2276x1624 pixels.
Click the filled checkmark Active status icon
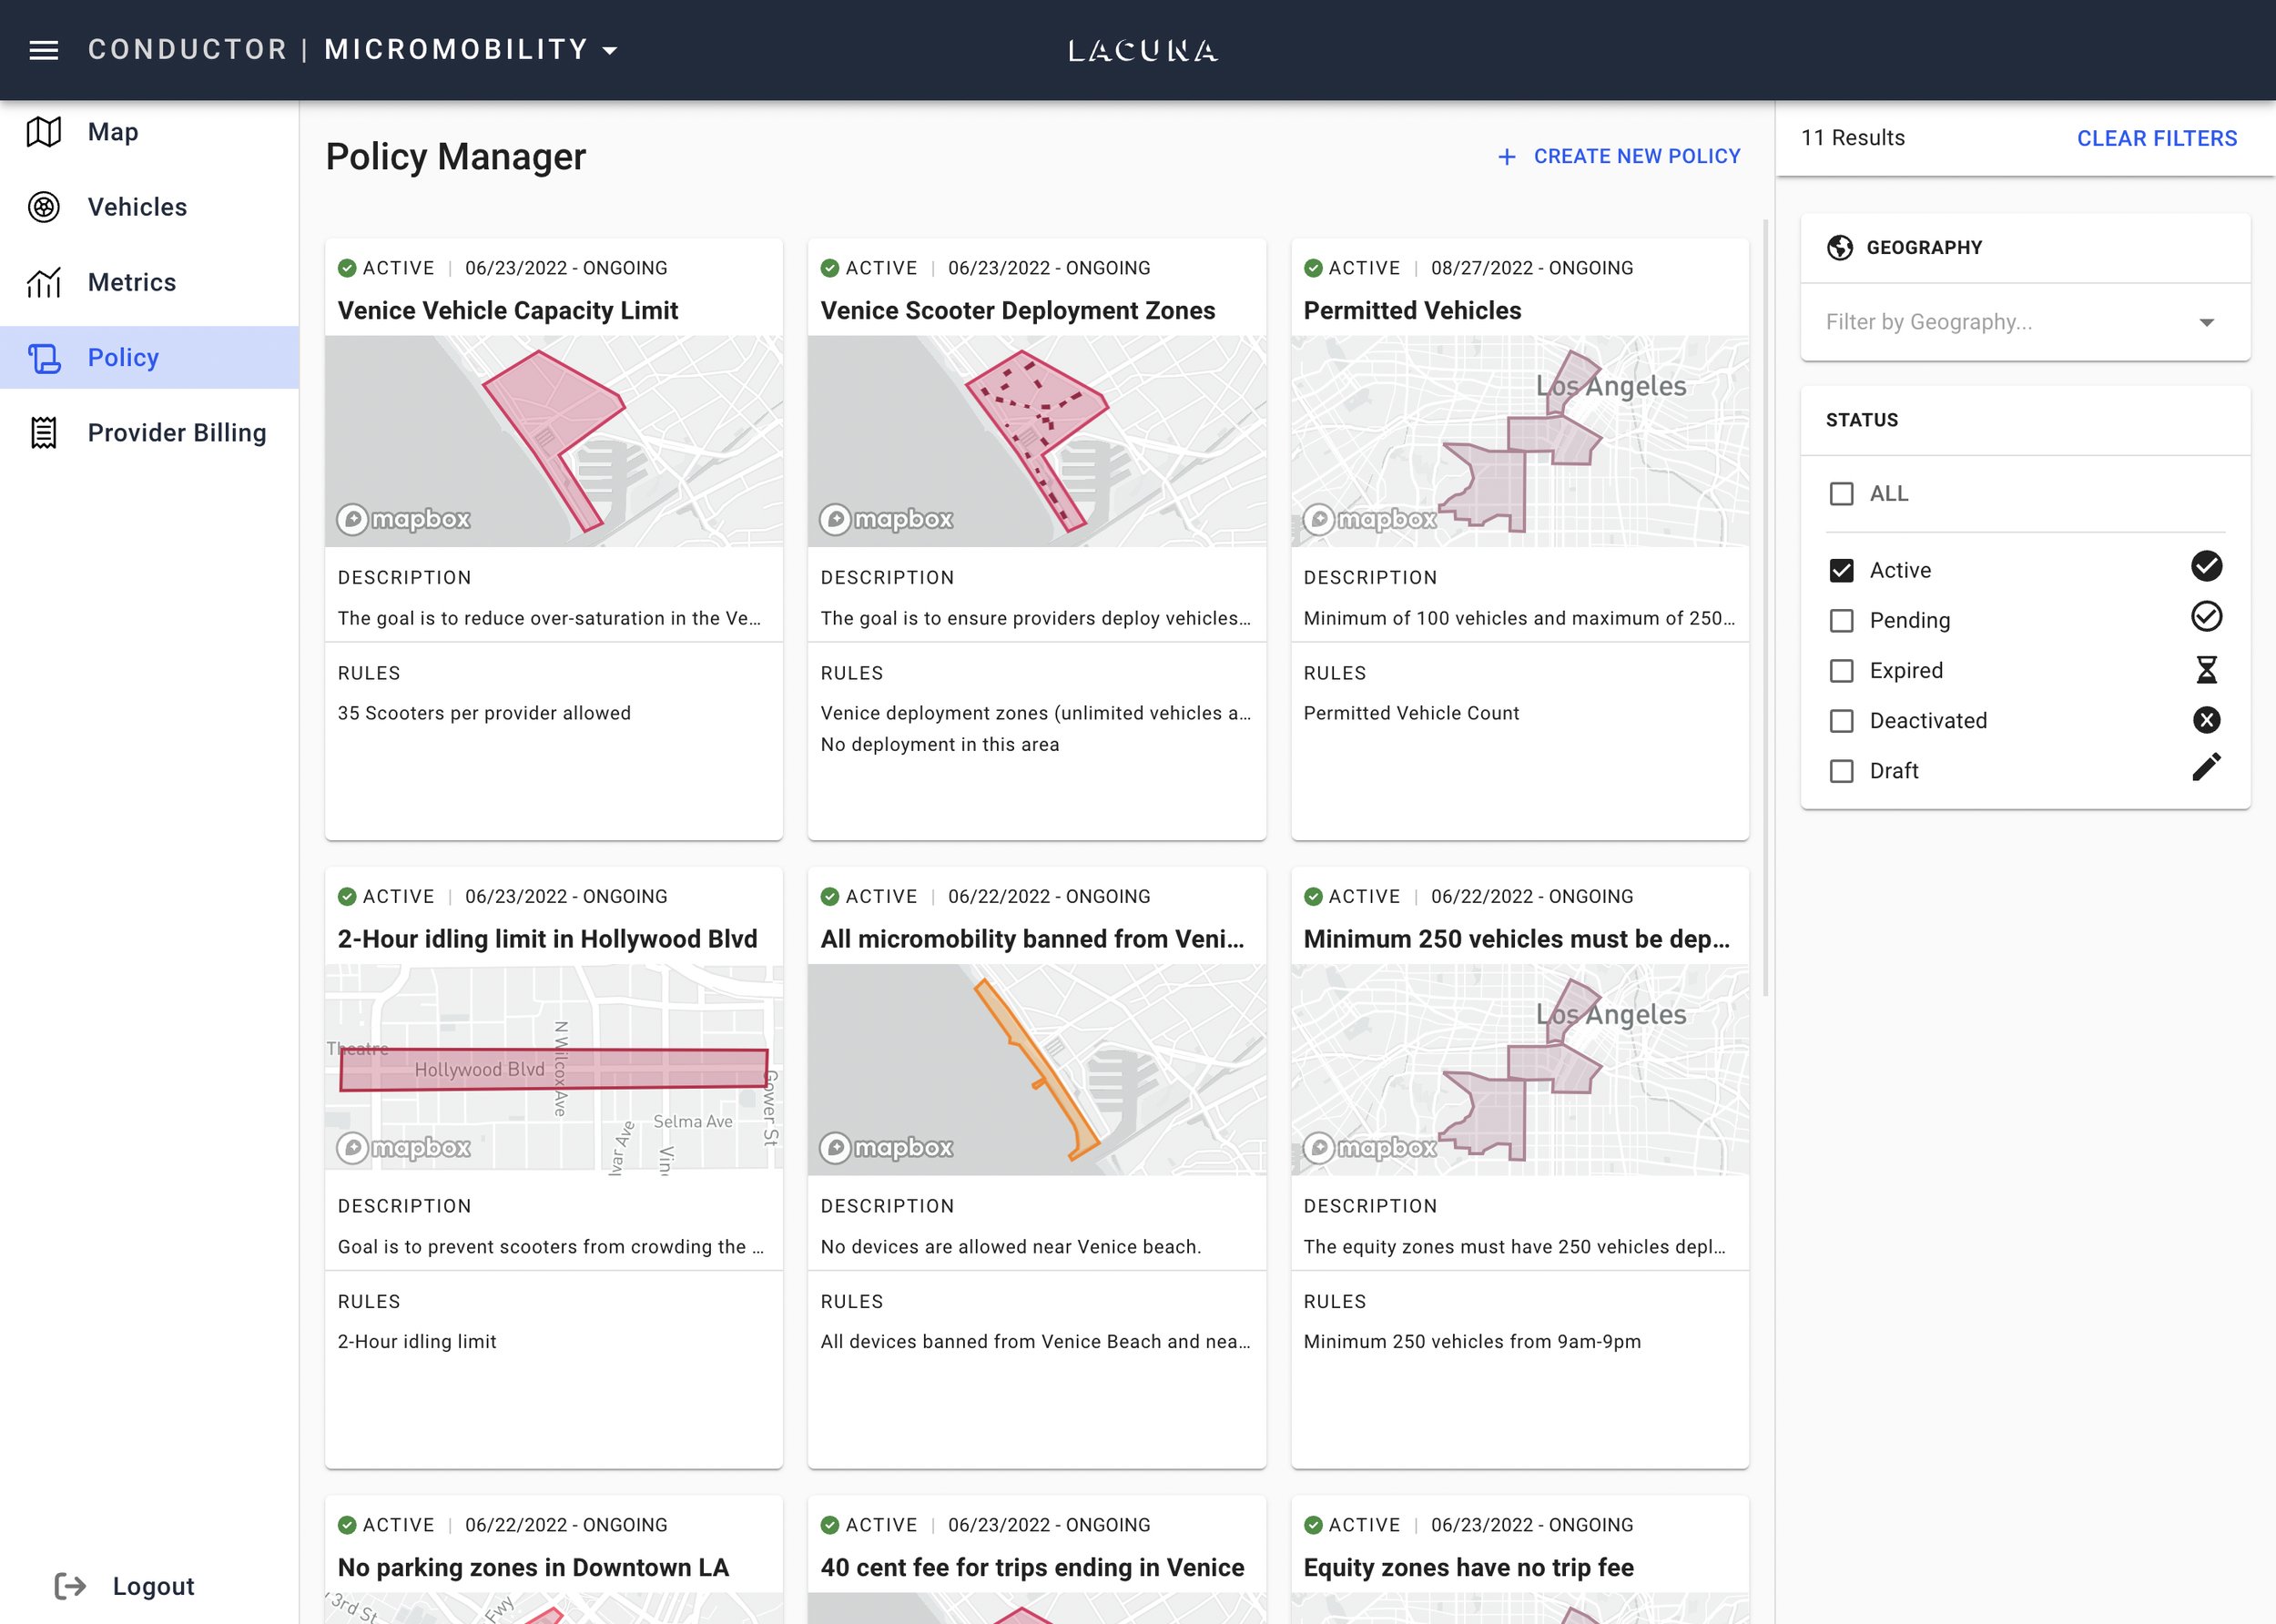[2206, 566]
